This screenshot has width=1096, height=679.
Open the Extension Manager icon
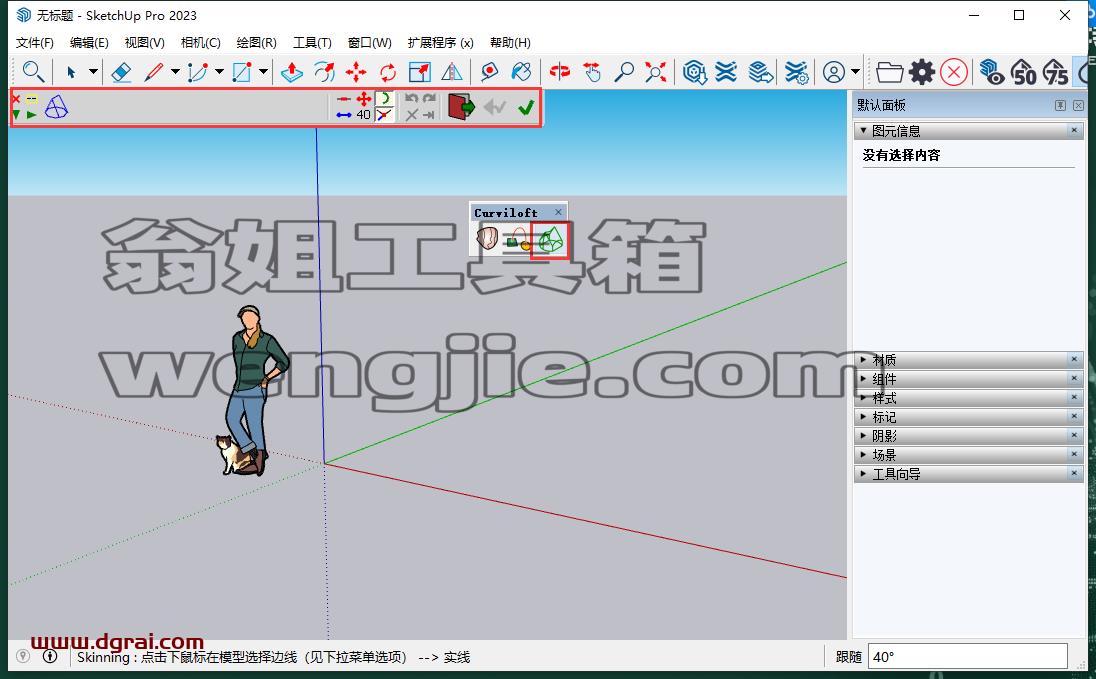click(x=796, y=71)
